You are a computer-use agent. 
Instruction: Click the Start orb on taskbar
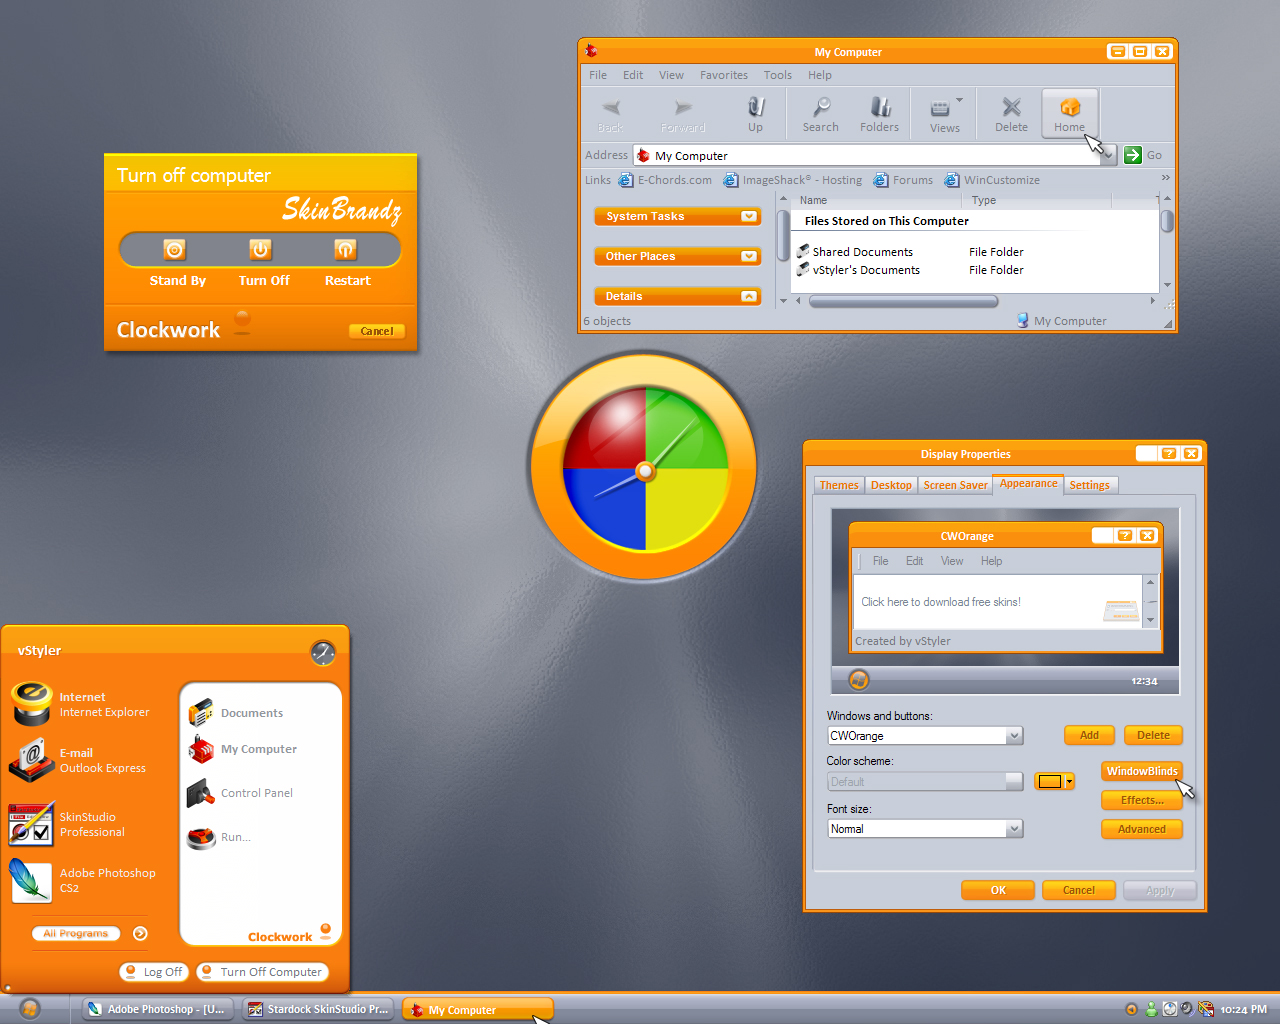(30, 1009)
